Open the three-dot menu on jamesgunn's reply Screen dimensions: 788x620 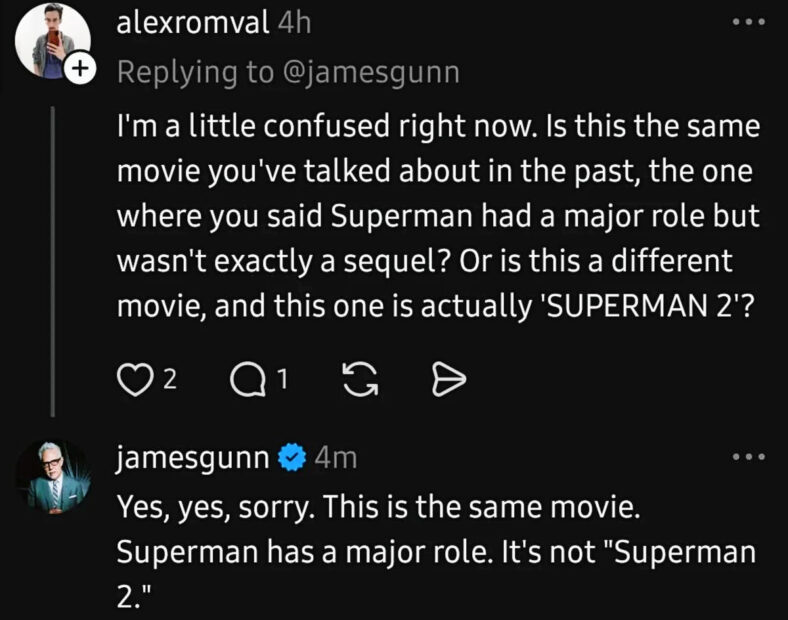[x=747, y=457]
